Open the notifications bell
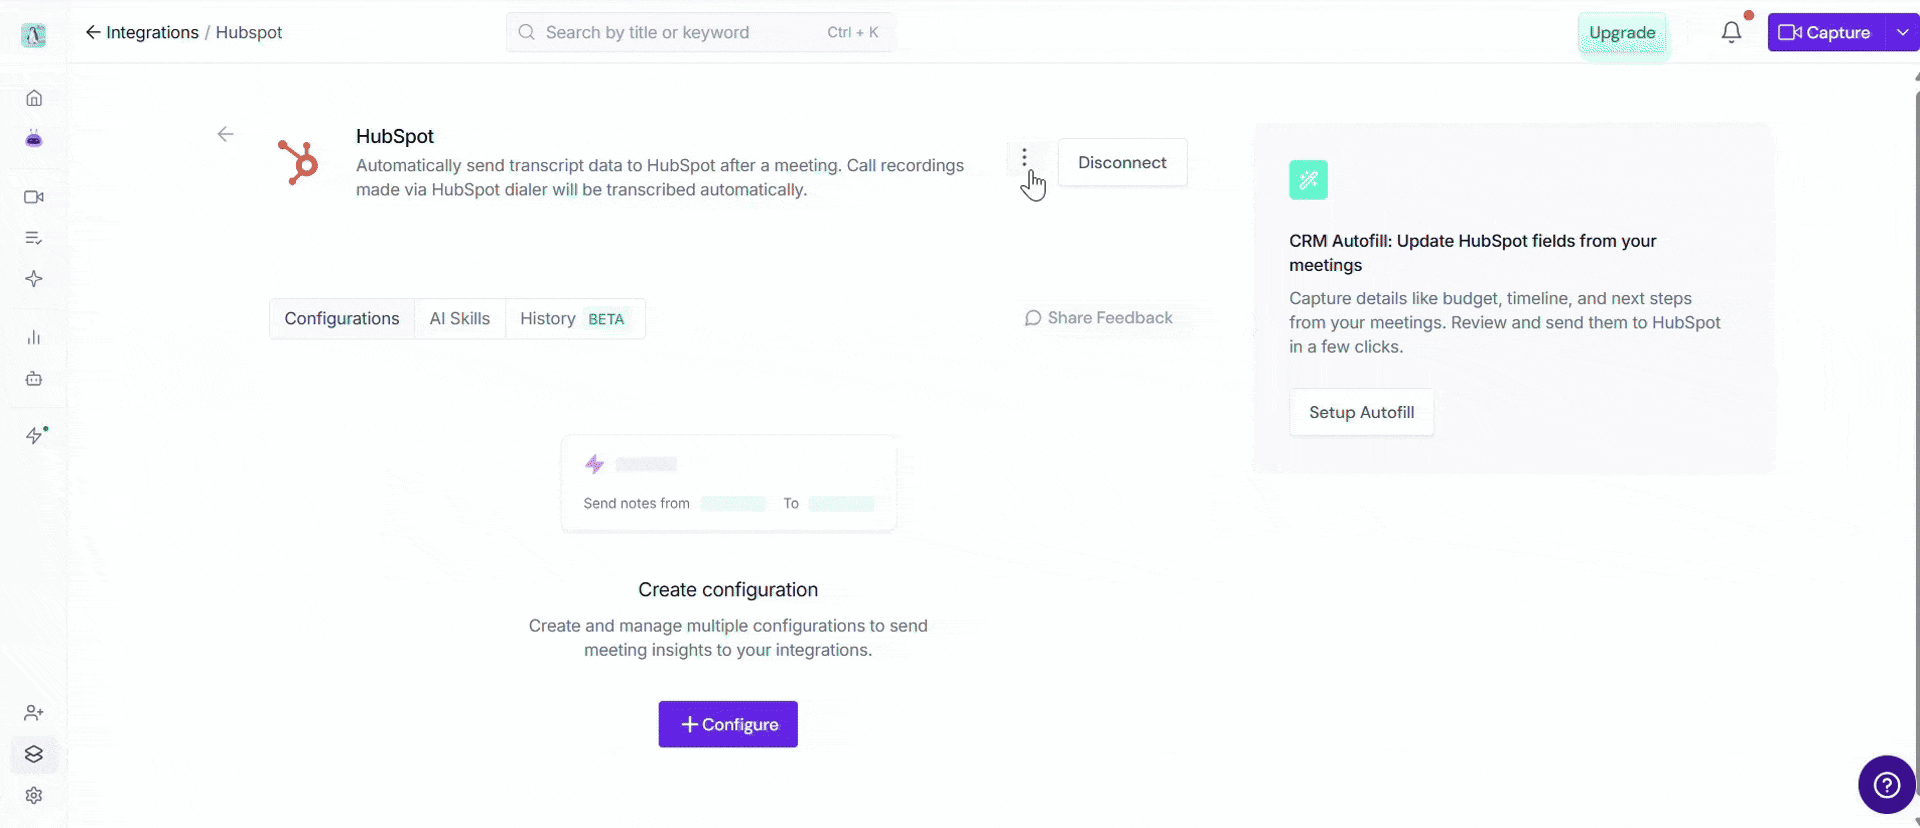This screenshot has width=1920, height=828. pyautogui.click(x=1732, y=32)
